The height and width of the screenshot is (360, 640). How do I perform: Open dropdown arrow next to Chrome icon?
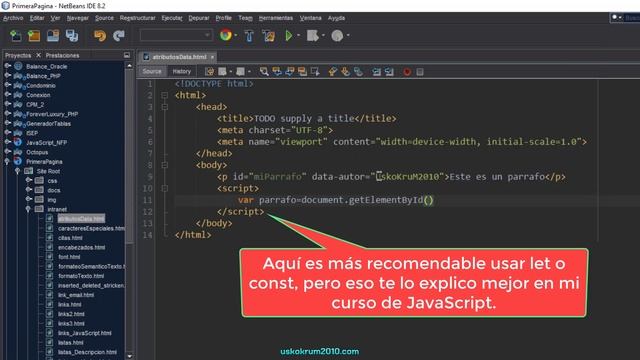tap(236, 36)
